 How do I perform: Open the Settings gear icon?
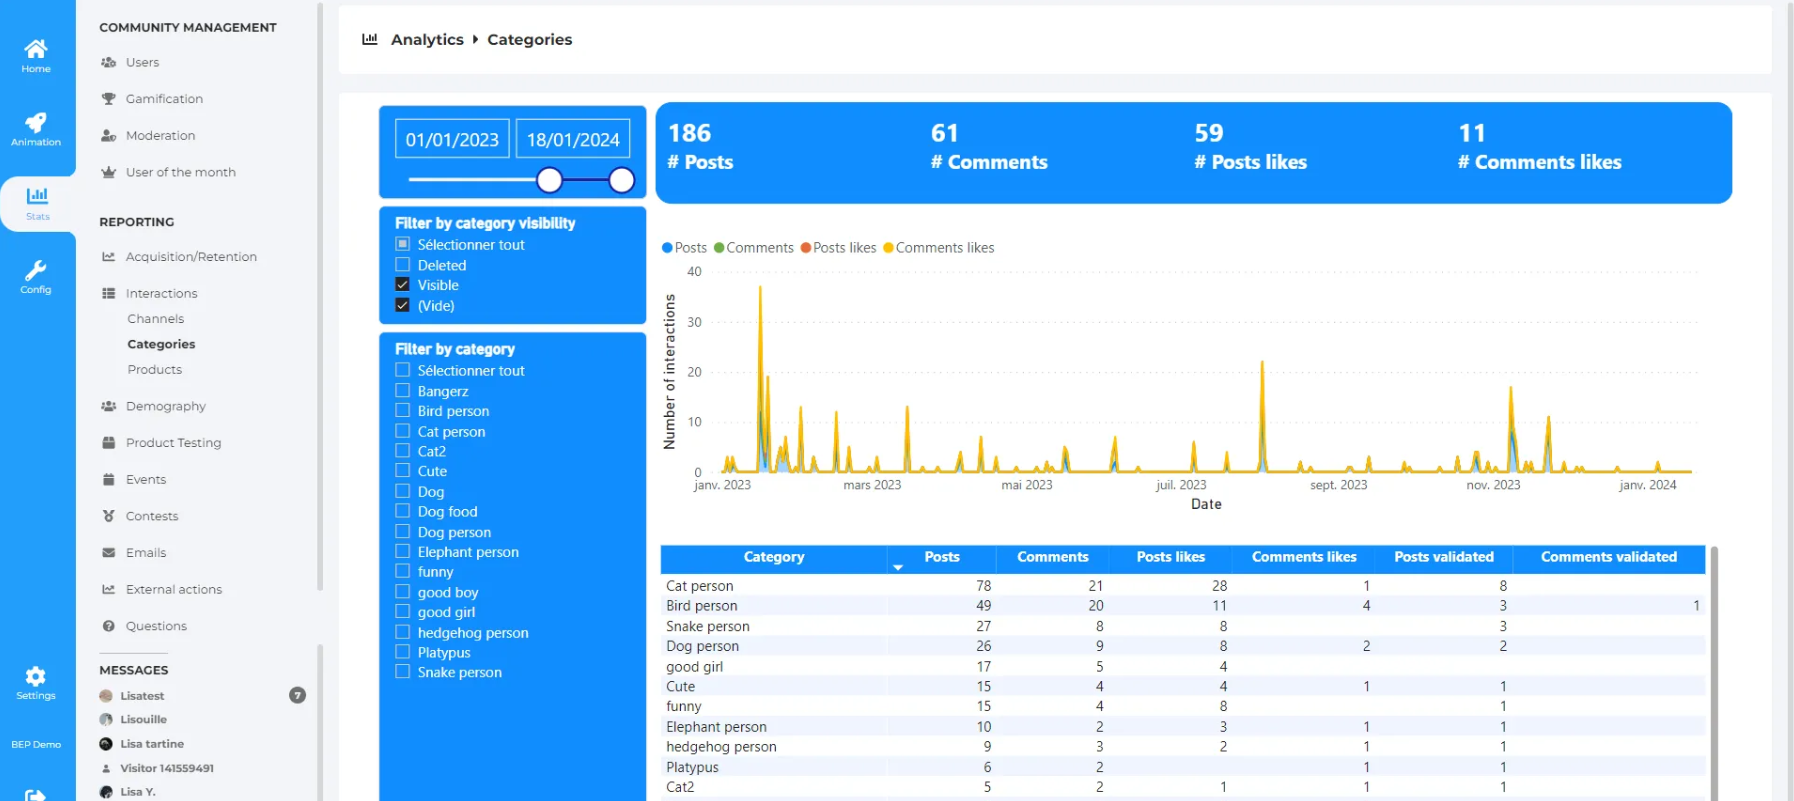(36, 676)
